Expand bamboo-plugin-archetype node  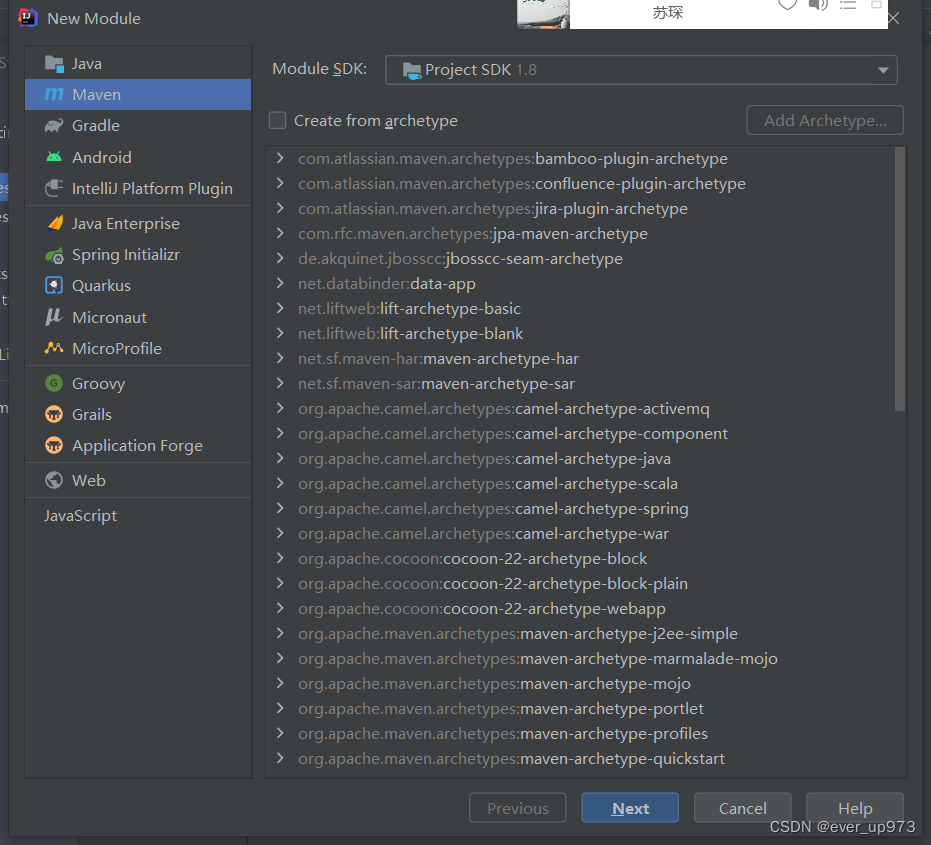pos(280,159)
